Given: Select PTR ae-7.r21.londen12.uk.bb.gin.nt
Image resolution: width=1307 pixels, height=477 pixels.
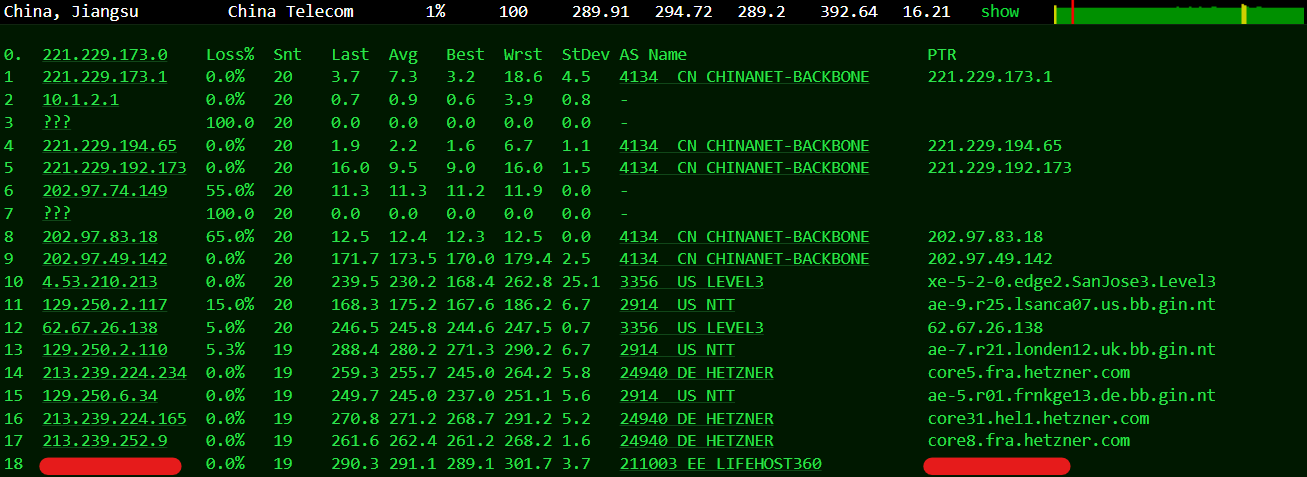Looking at the screenshot, I should [1072, 350].
